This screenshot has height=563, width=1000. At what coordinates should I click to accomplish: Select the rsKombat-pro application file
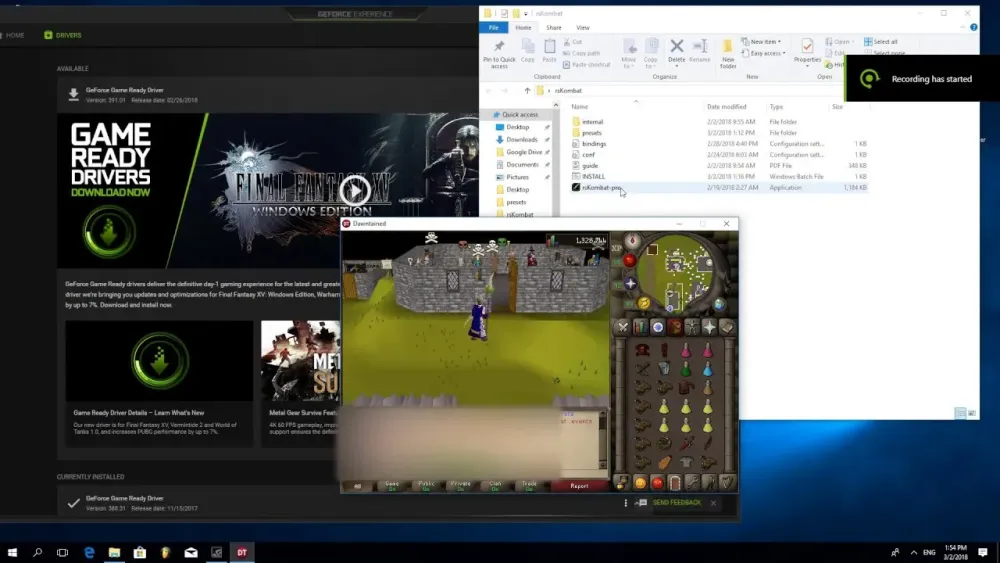(719, 187)
